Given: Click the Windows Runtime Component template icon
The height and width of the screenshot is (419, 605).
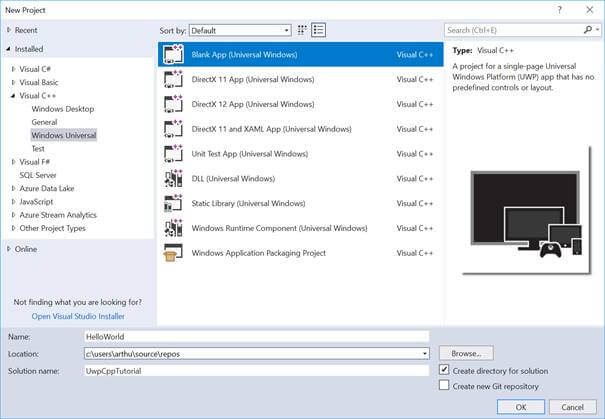Looking at the screenshot, I should (x=173, y=228).
